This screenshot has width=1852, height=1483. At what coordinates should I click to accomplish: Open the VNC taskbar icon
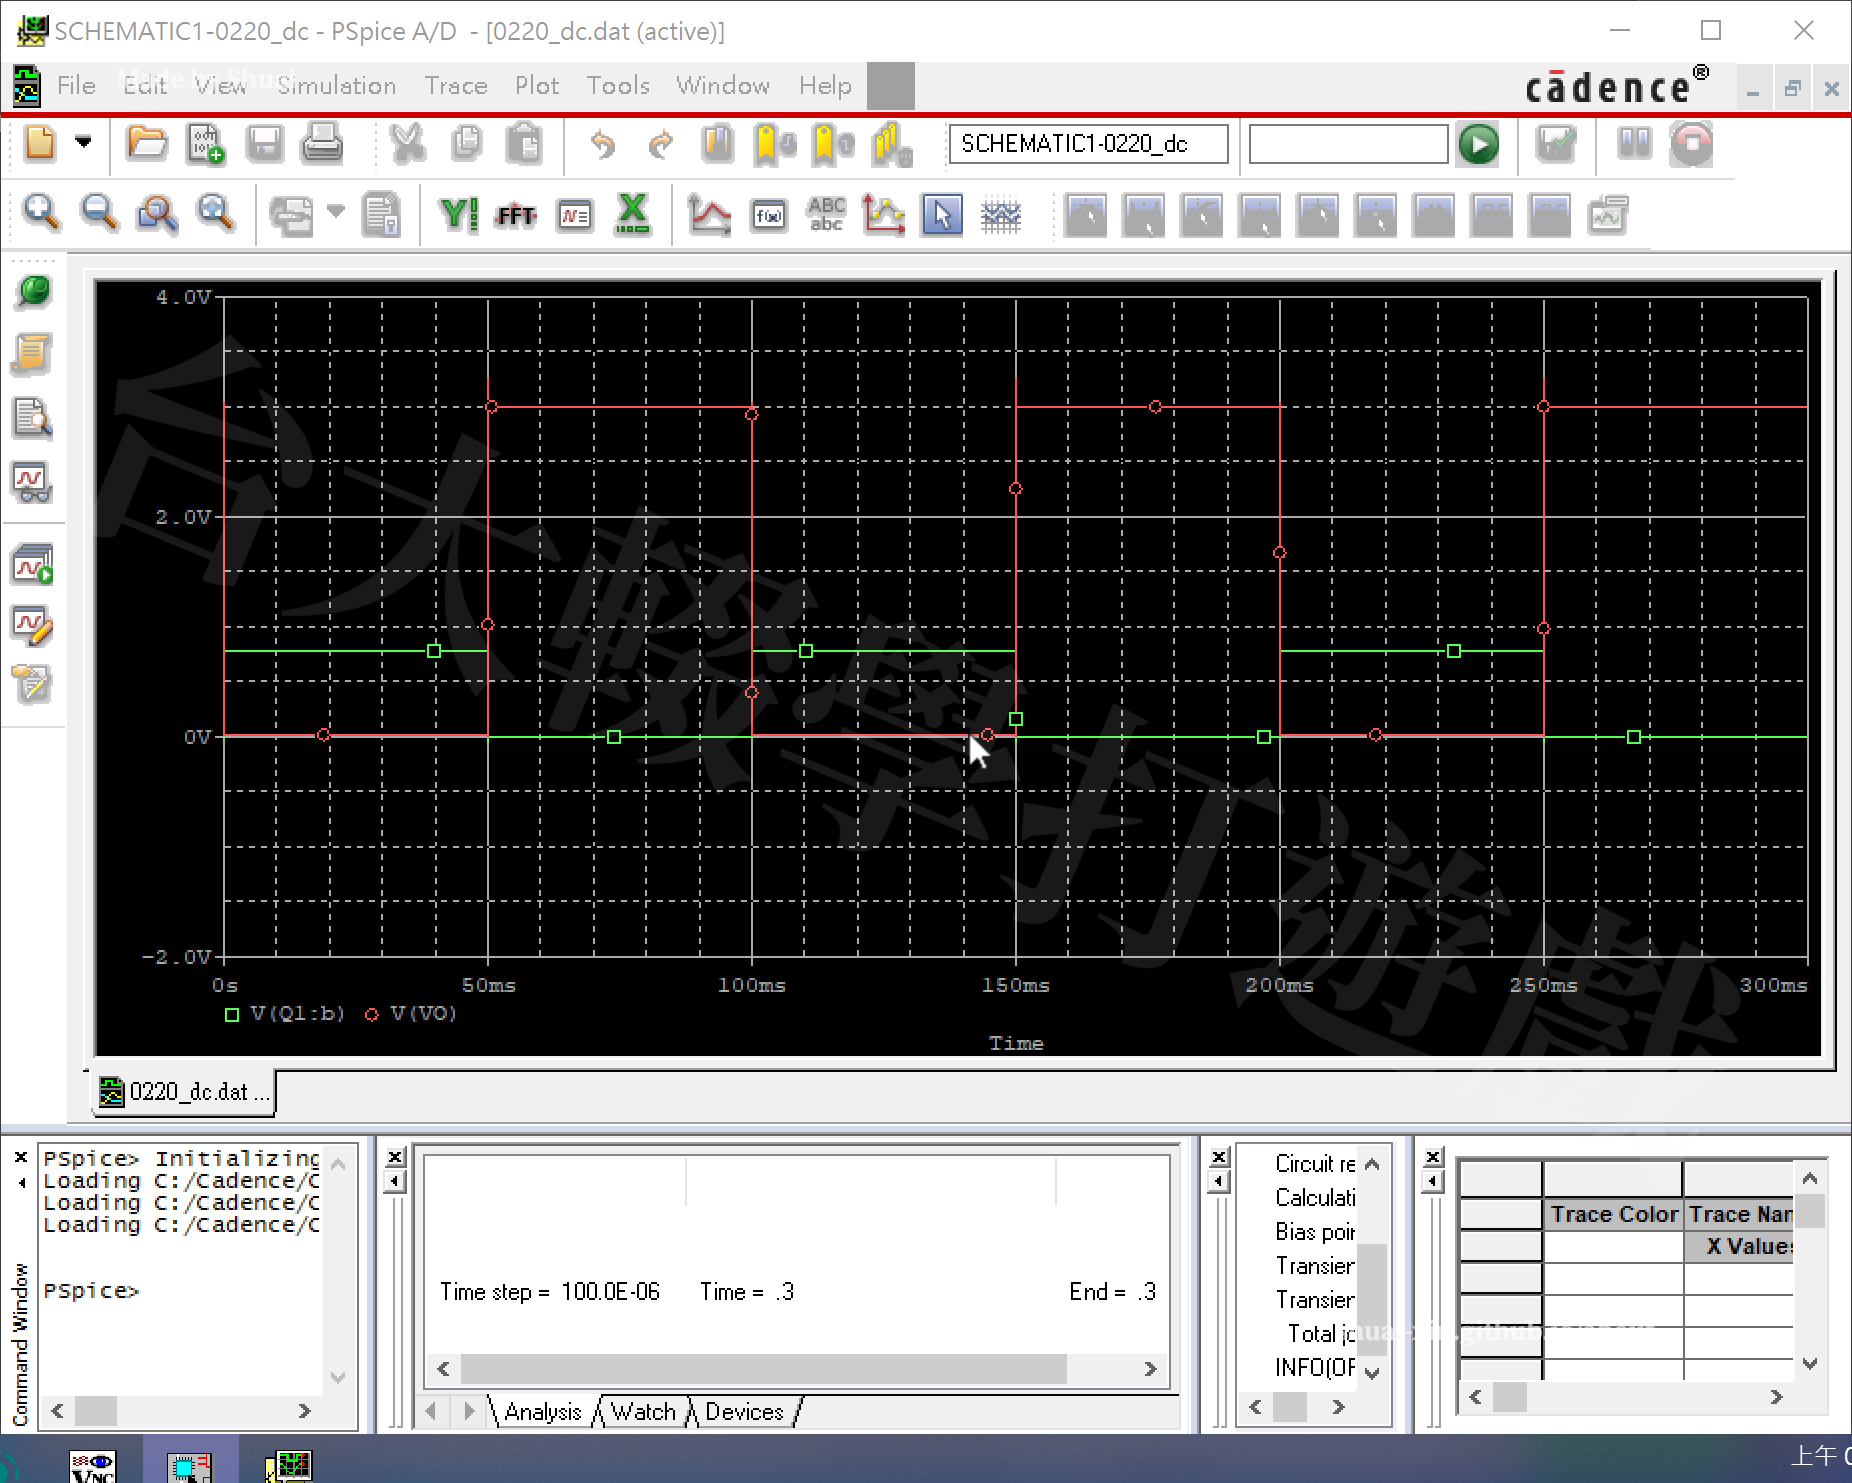coord(93,1465)
